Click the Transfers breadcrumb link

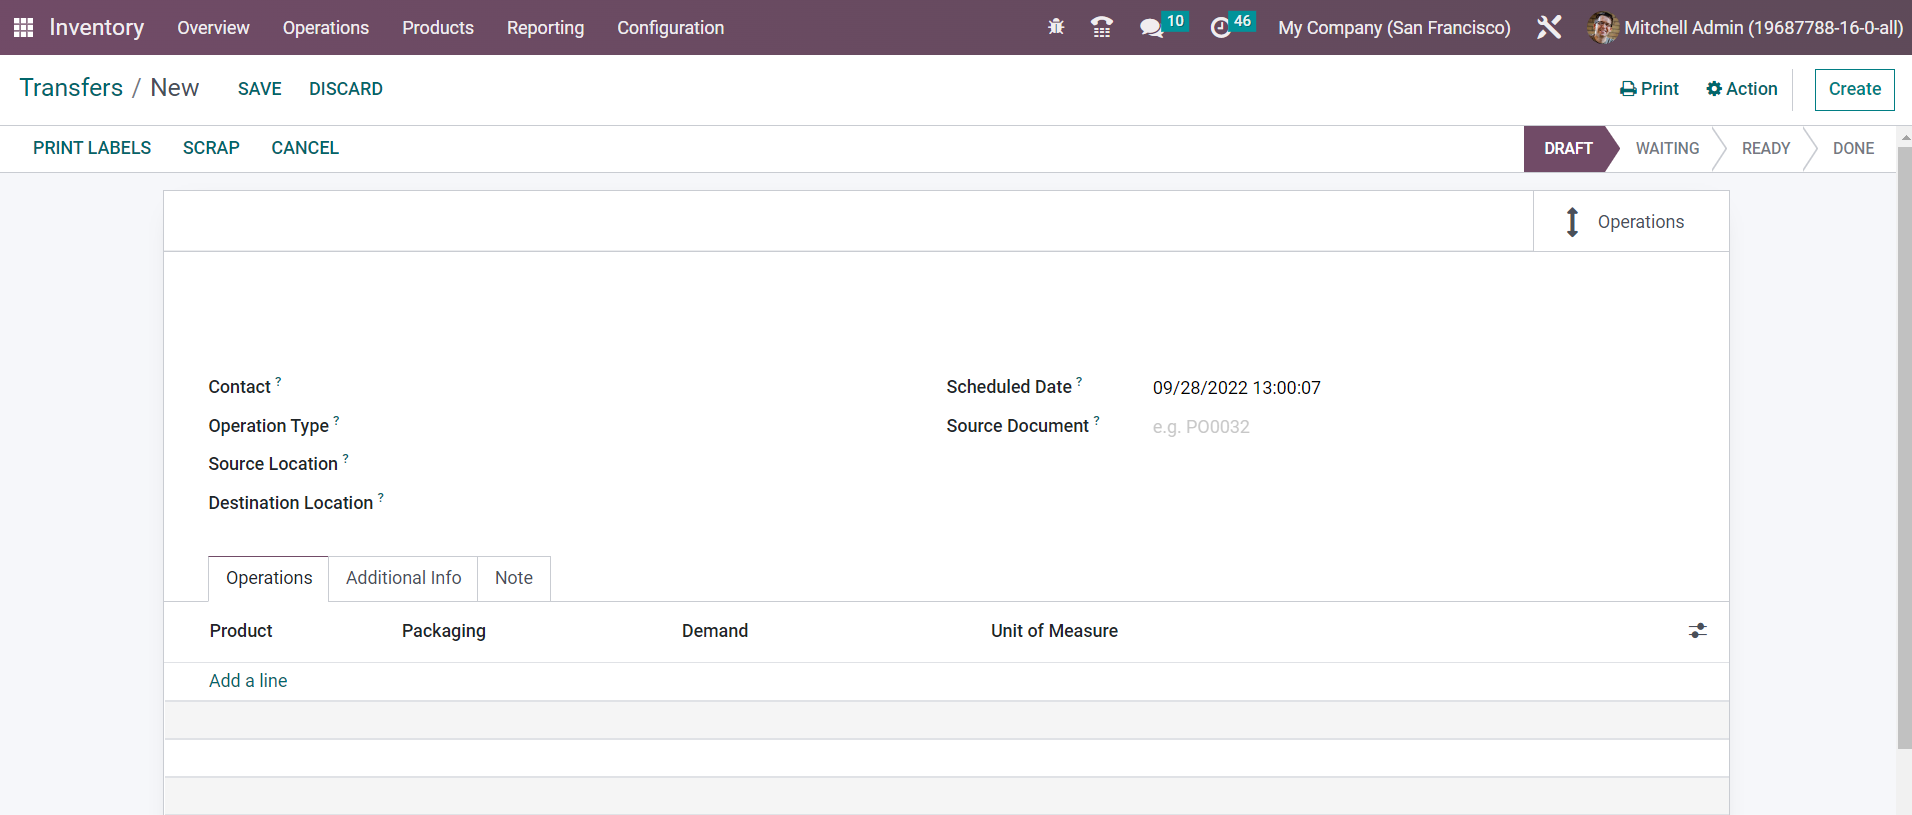[x=71, y=88]
